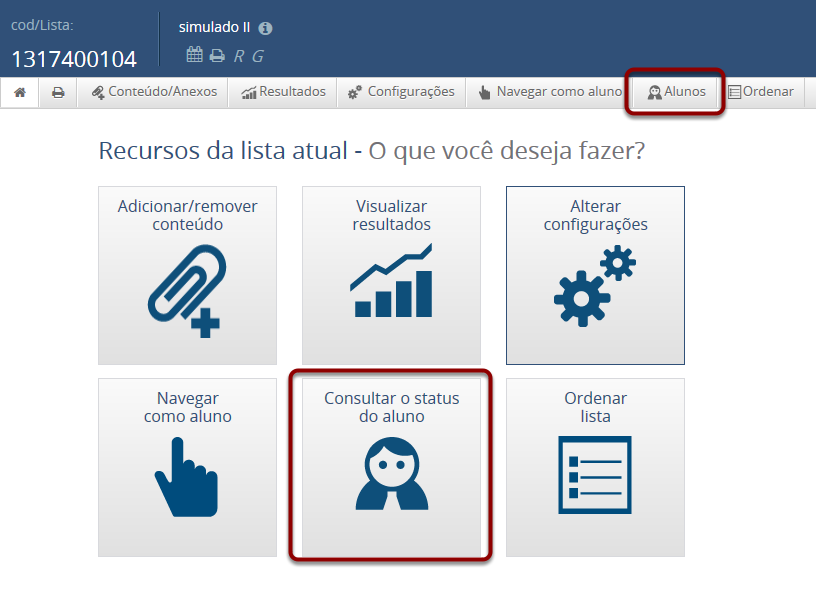Viewport: 816px width, 589px height.
Task: Open the calendar icon in the header
Action: coord(195,53)
